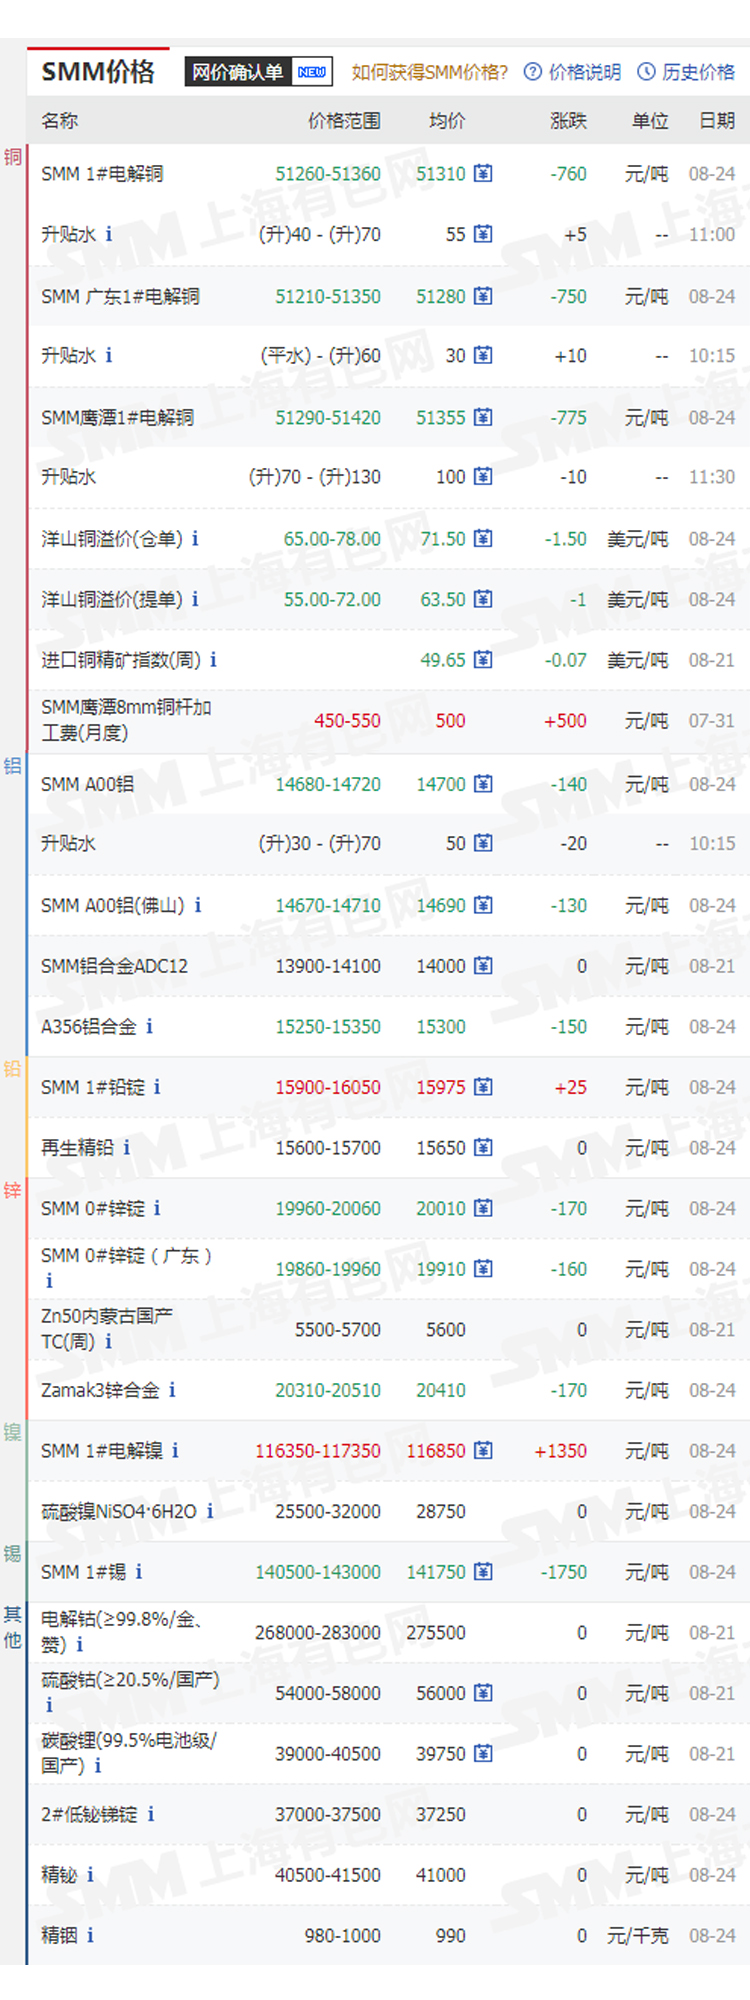This screenshot has height=2000, width=750.
Task: Open the chart icon for SMM A00铝 price
Action: coord(483,784)
